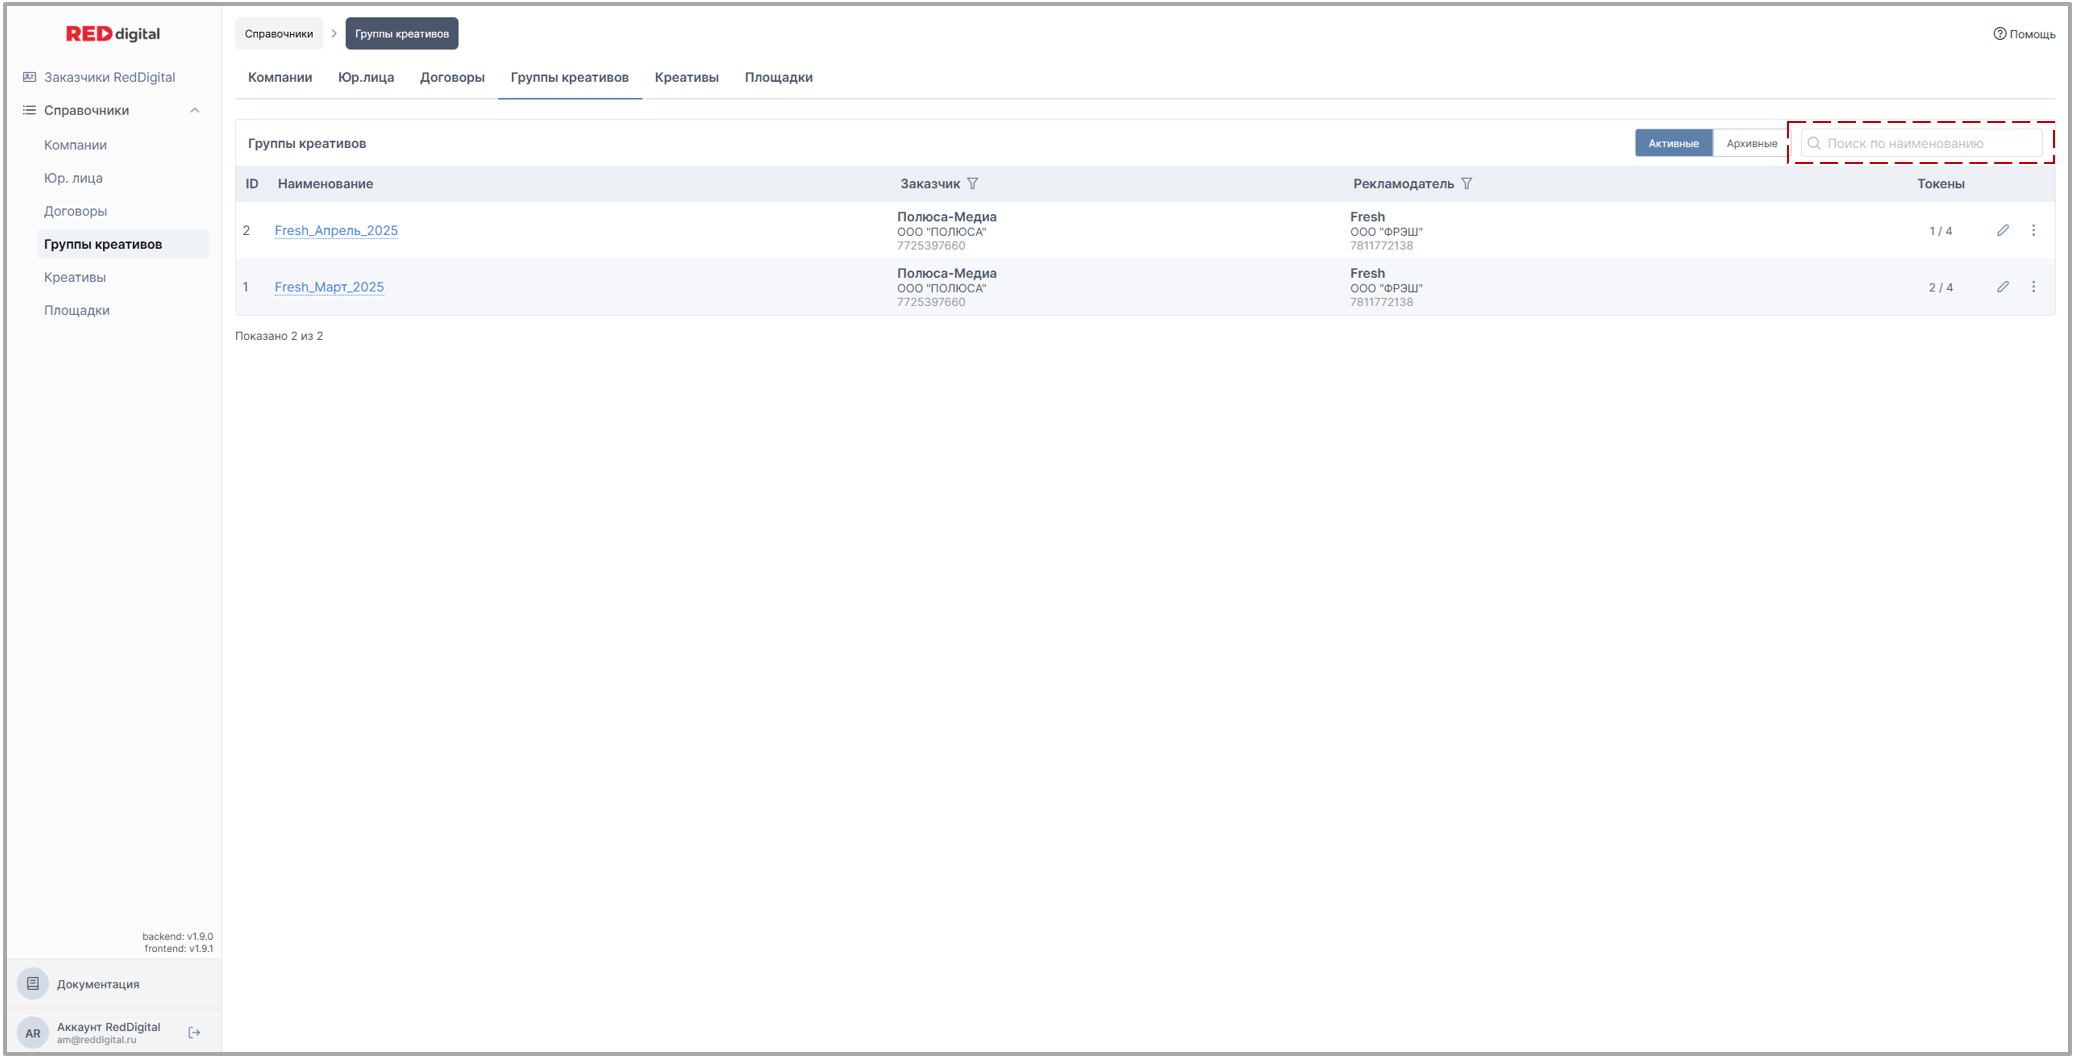This screenshot has width=2076, height=1059.
Task: Open more options for Fresh_Март_2025
Action: (x=2033, y=287)
